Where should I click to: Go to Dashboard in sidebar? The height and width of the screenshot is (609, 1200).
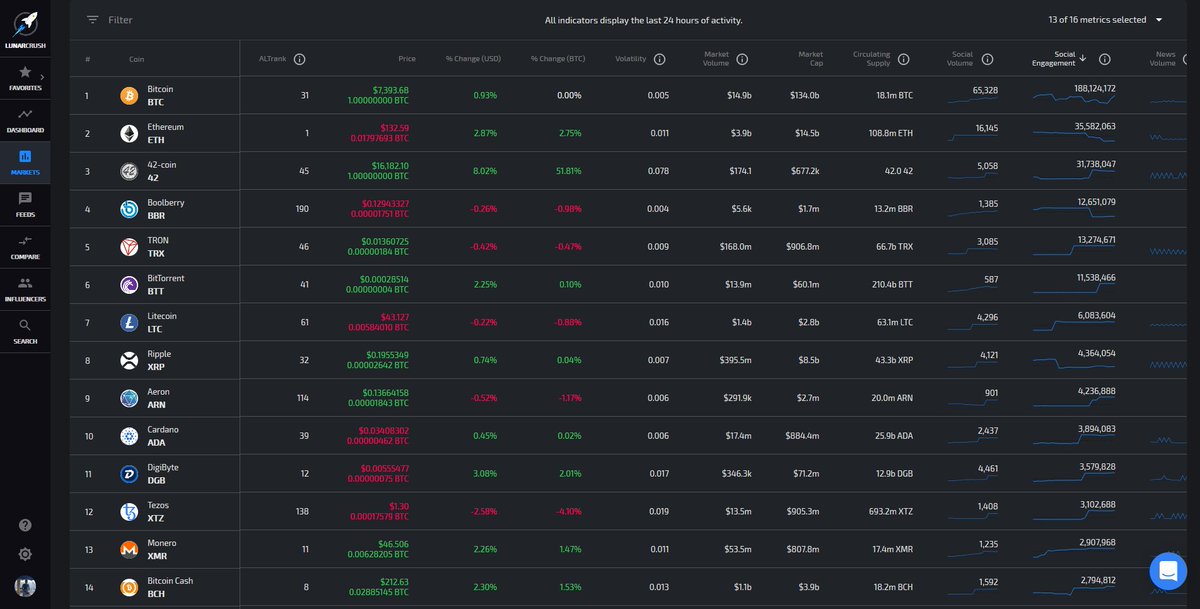tap(25, 119)
